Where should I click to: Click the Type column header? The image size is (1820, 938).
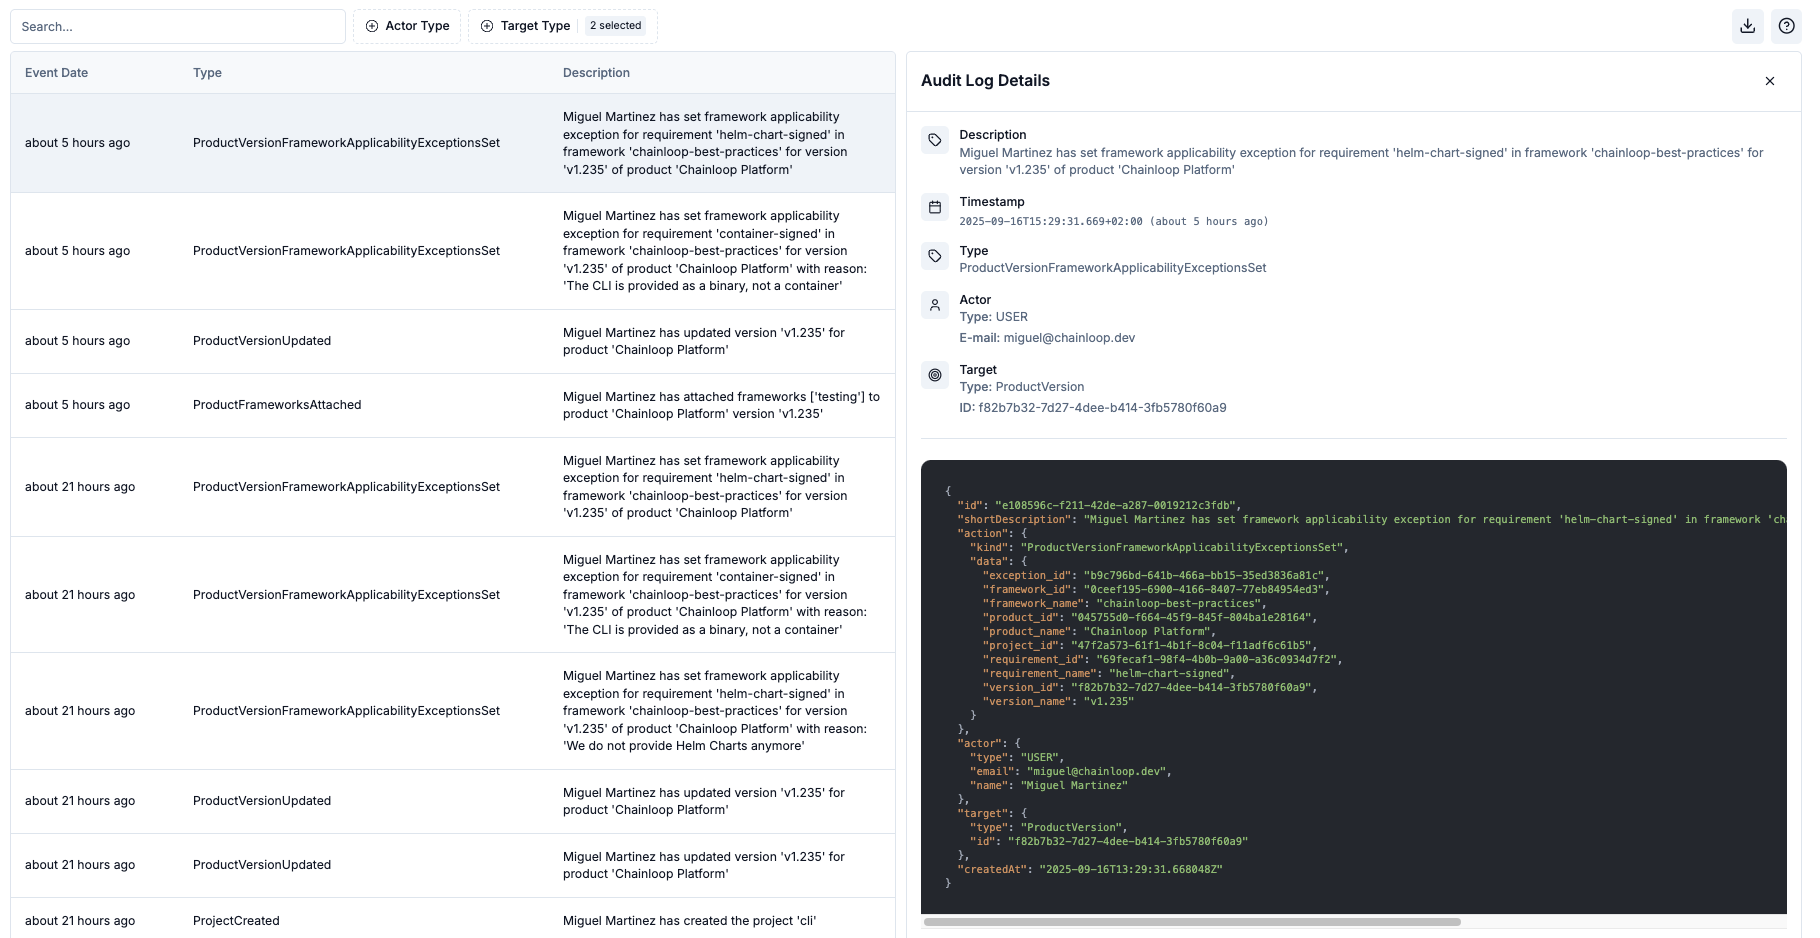[207, 73]
